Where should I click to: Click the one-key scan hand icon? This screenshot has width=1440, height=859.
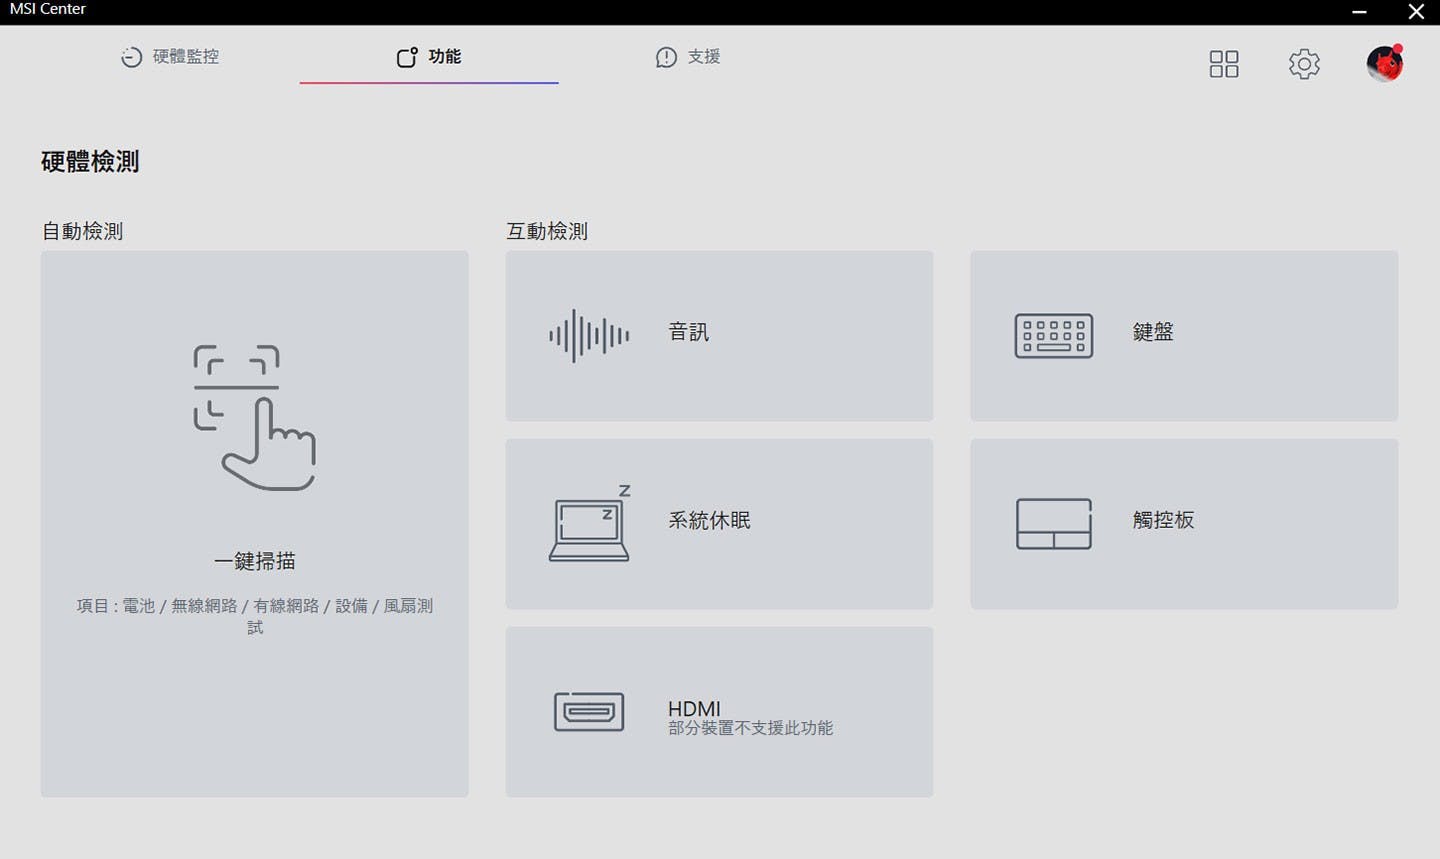coord(255,418)
